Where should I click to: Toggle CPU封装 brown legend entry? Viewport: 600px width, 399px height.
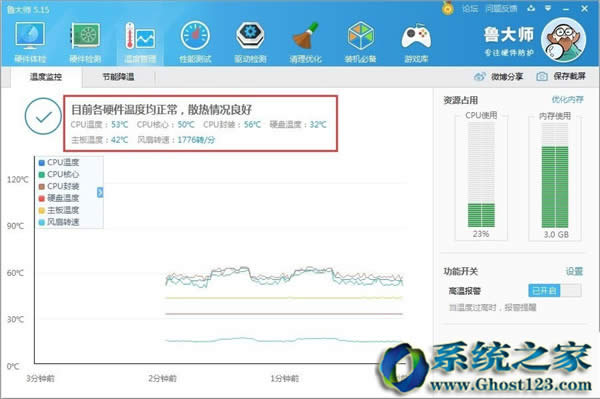click(59, 186)
